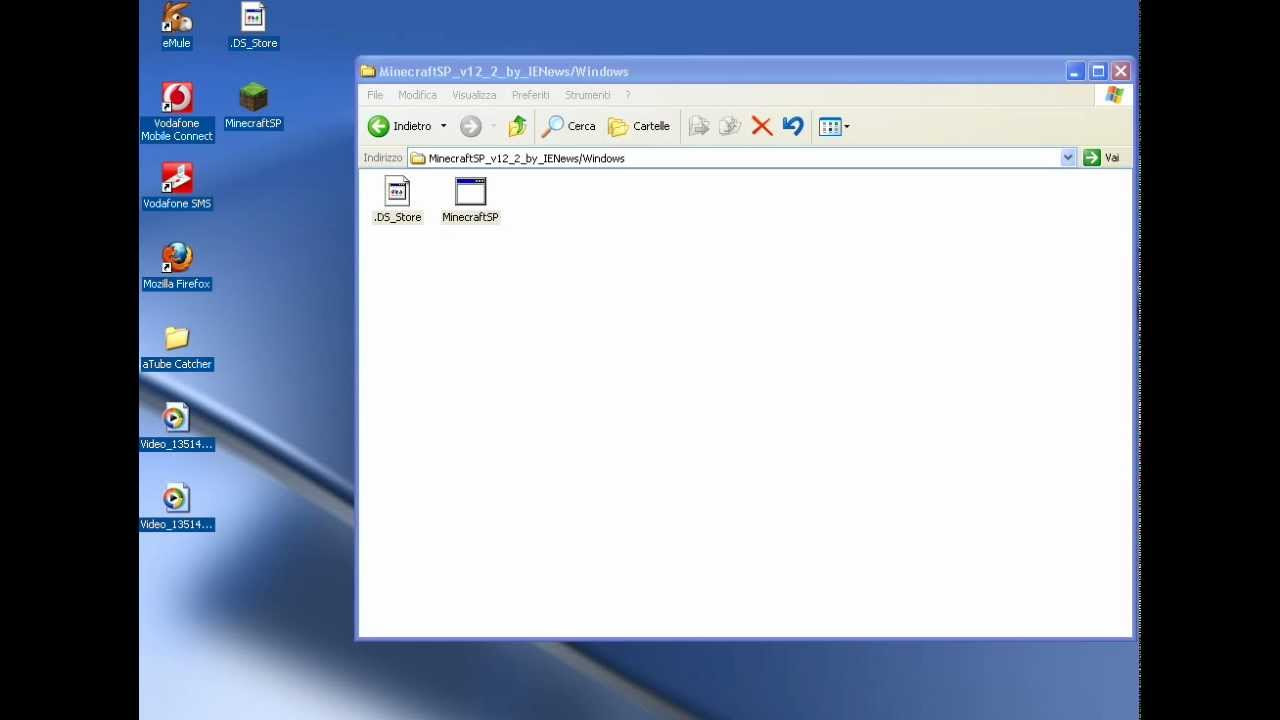1280x720 pixels.
Task: Open the Strumenti menu
Action: coord(588,95)
